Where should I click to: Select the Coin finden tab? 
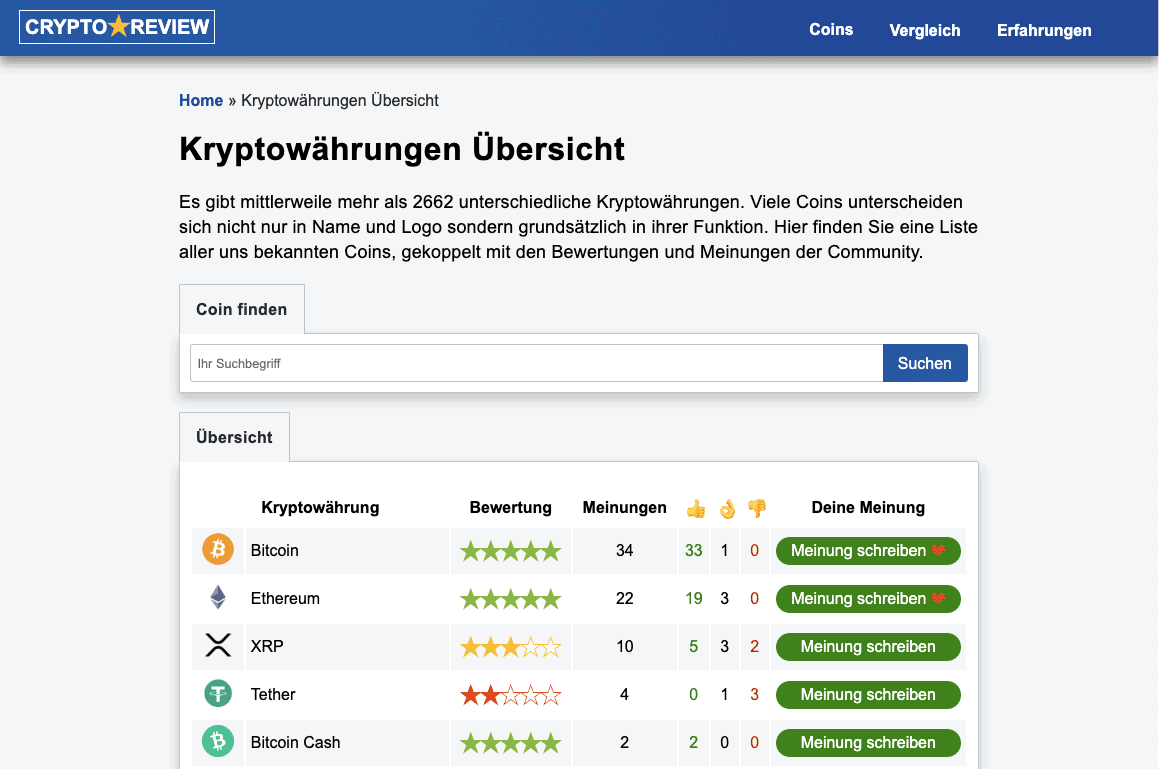[x=242, y=309]
